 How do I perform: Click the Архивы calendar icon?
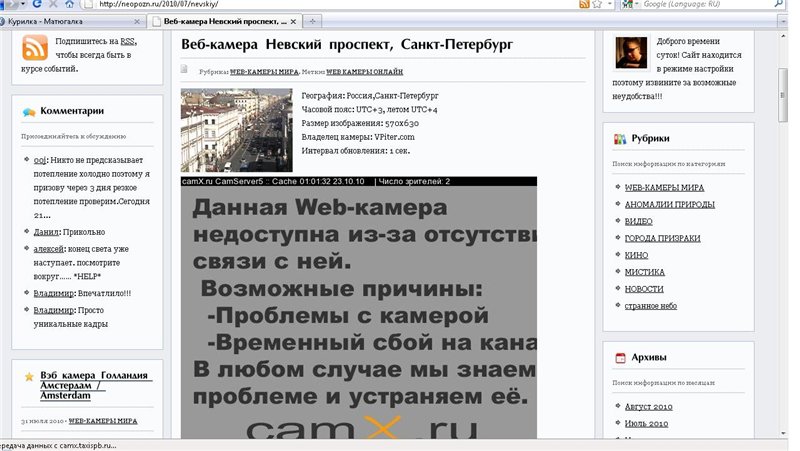[x=620, y=358]
